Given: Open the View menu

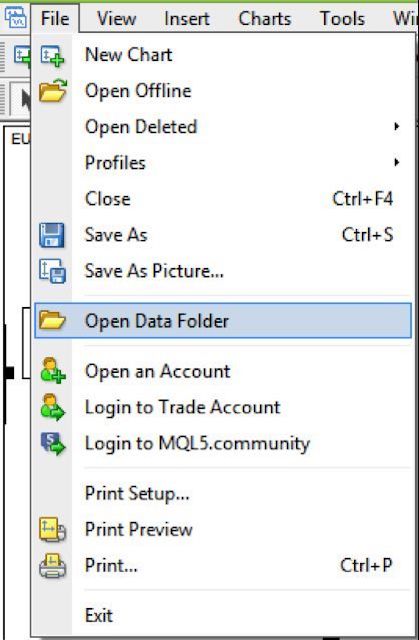Looking at the screenshot, I should (117, 19).
